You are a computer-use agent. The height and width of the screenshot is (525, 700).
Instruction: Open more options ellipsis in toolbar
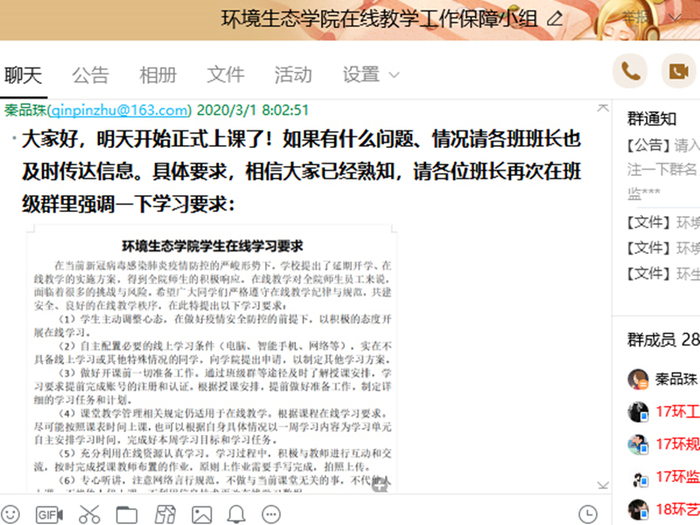[273, 515]
